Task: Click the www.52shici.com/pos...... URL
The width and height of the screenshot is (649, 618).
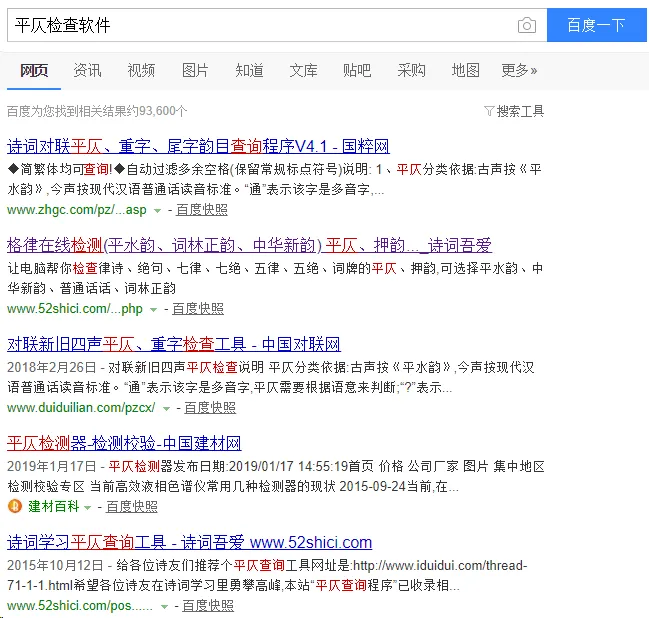Action: [80, 606]
